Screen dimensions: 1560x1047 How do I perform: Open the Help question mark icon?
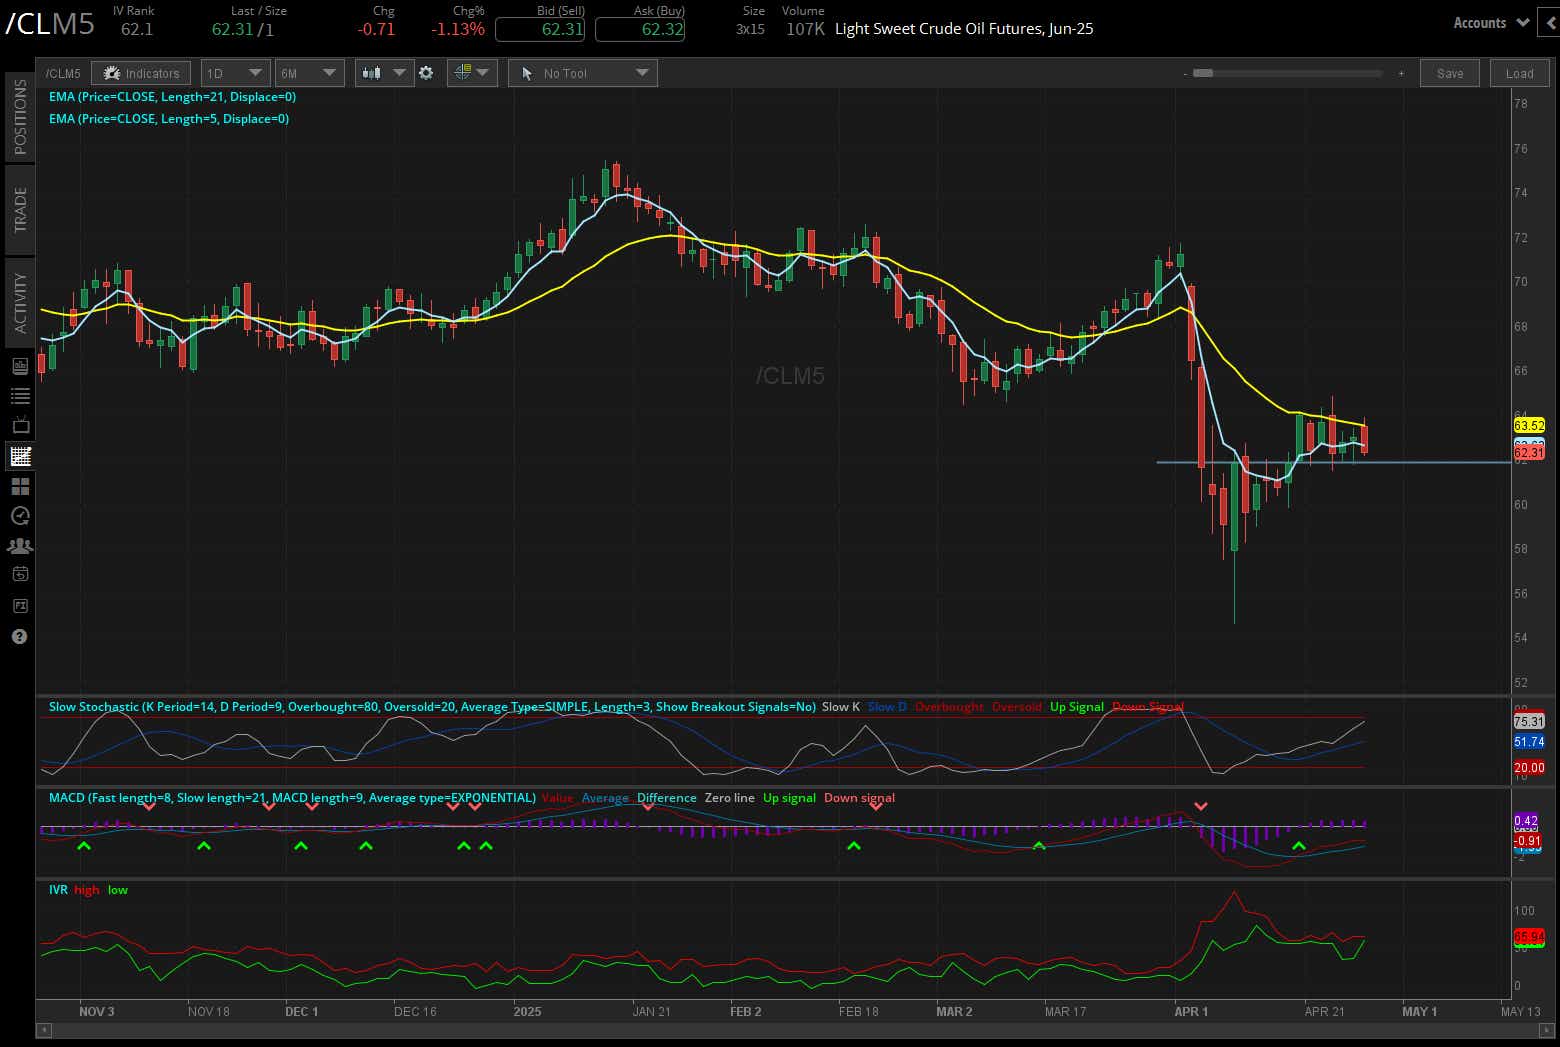(19, 637)
